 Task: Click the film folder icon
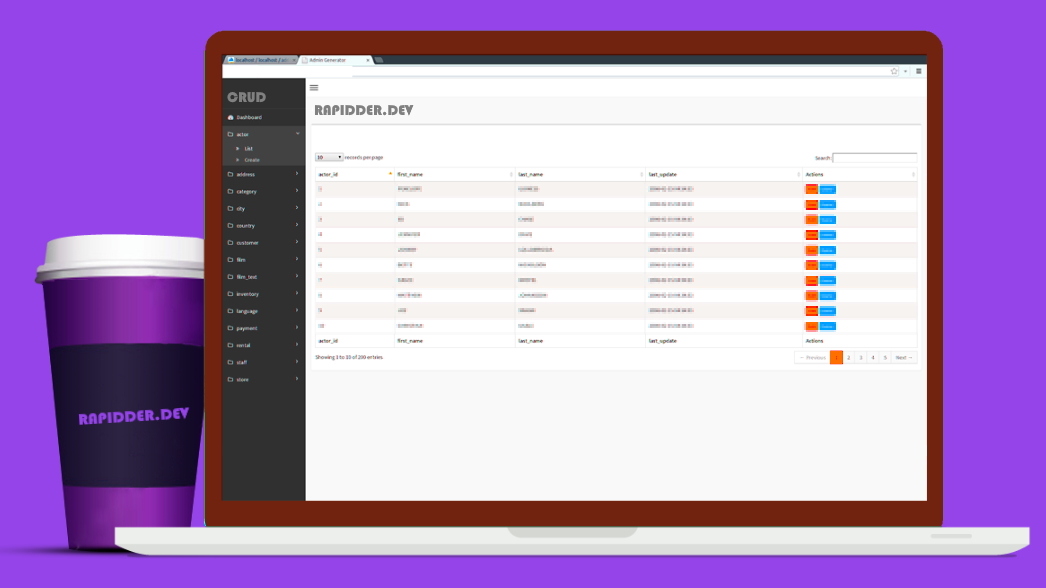click(x=231, y=260)
